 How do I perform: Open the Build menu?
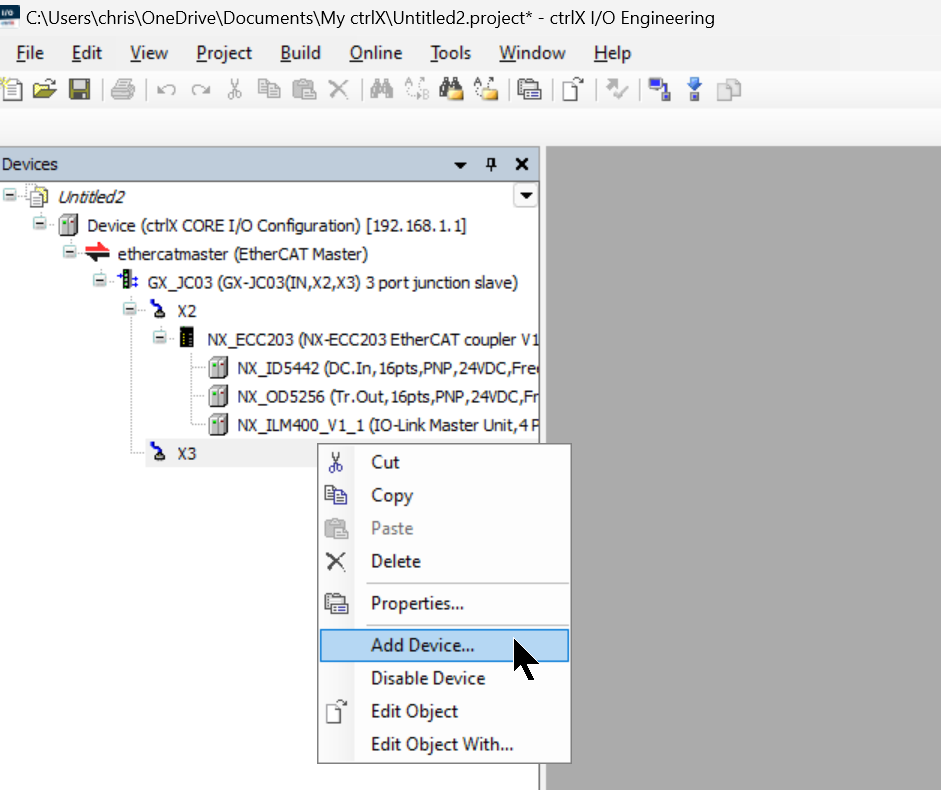pyautogui.click(x=301, y=53)
